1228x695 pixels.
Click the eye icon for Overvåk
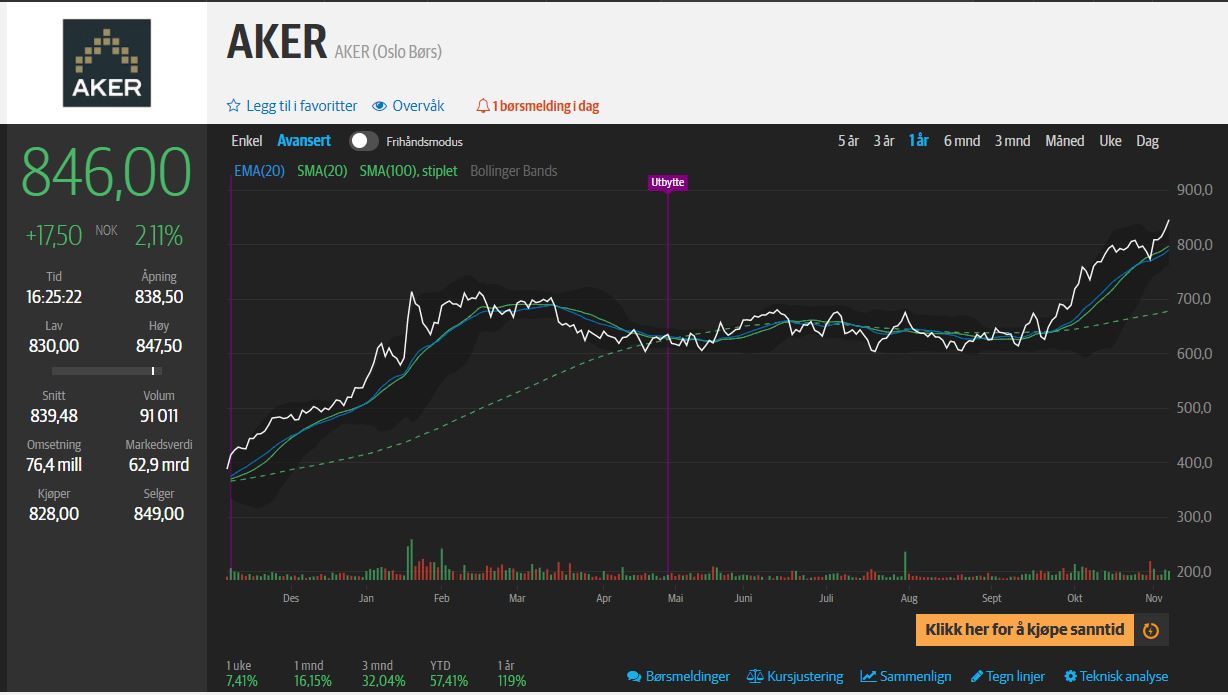click(x=380, y=106)
